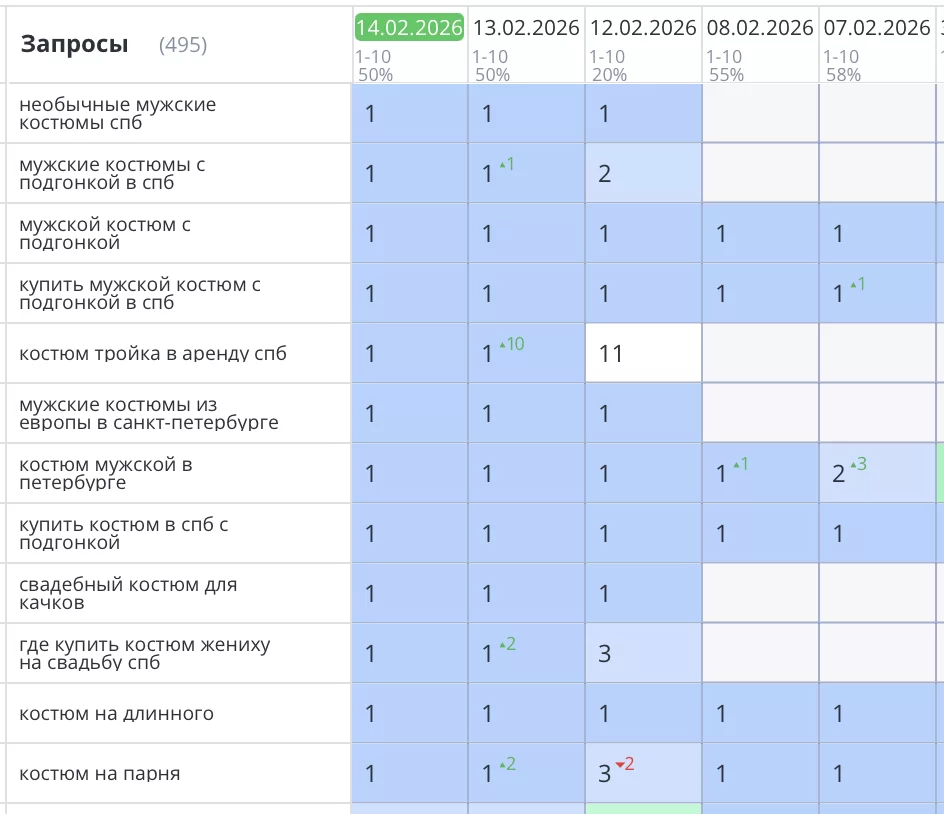
Task: Click the green +10 change indicator
Action: [x=512, y=344]
